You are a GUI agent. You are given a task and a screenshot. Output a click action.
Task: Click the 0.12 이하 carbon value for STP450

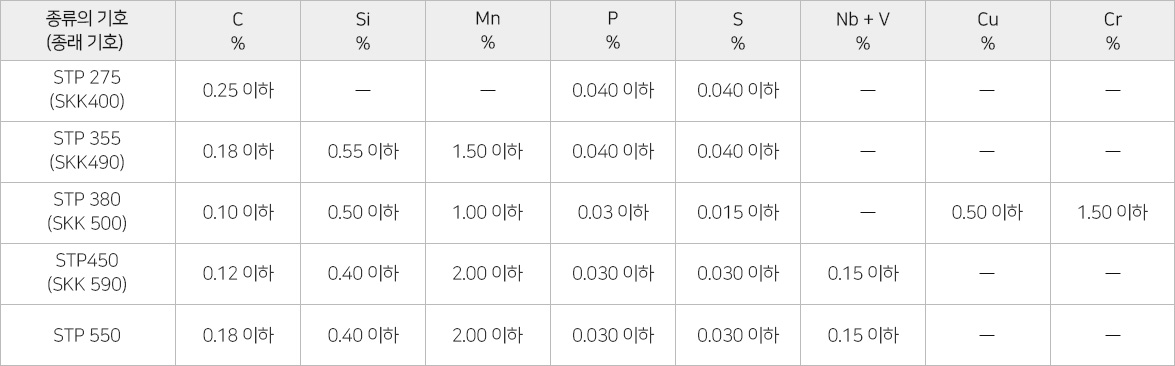(x=238, y=274)
